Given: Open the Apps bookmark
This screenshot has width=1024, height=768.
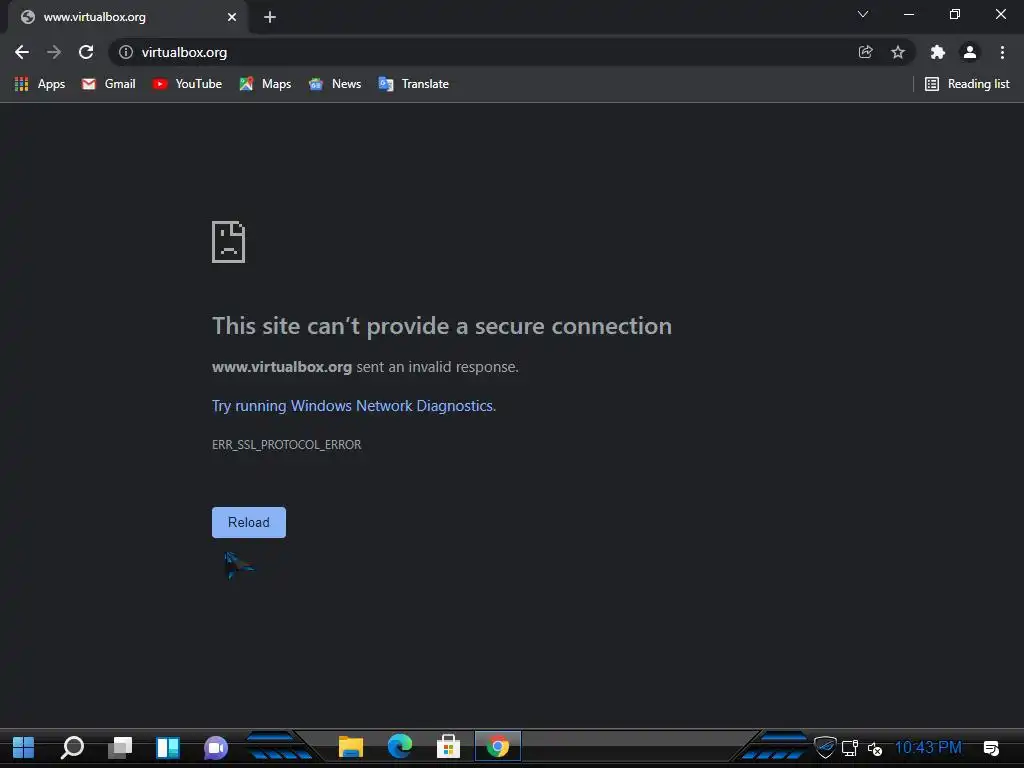Looking at the screenshot, I should click(x=40, y=84).
